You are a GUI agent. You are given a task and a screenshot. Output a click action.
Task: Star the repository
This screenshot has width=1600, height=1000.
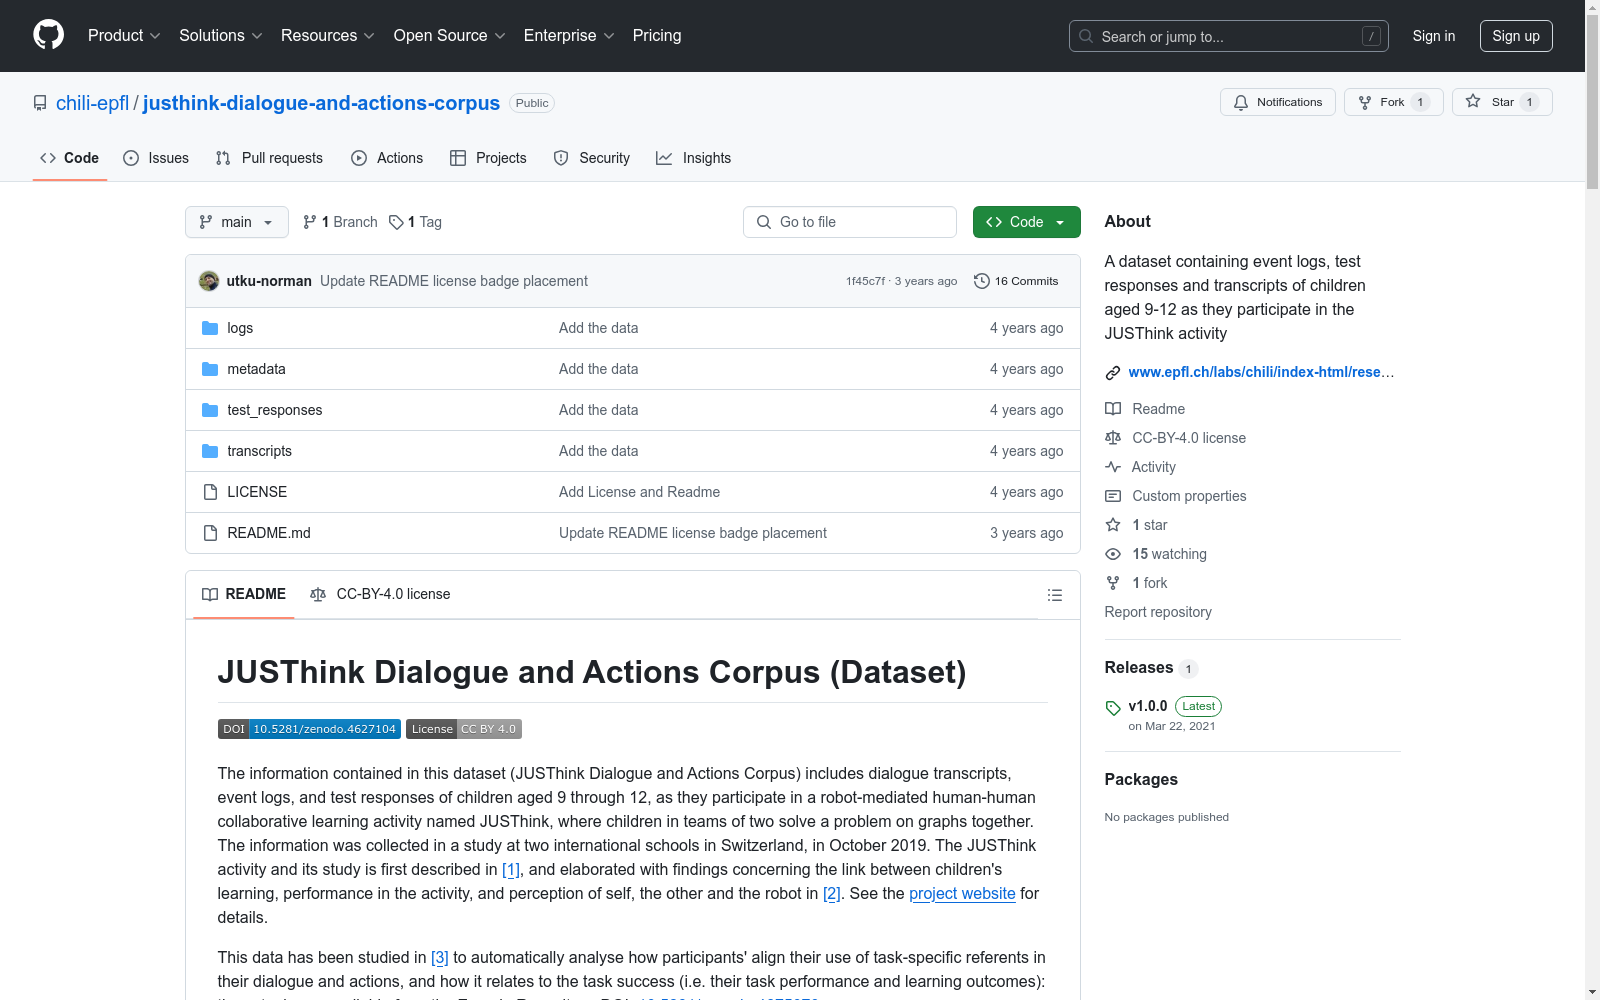[1502, 102]
